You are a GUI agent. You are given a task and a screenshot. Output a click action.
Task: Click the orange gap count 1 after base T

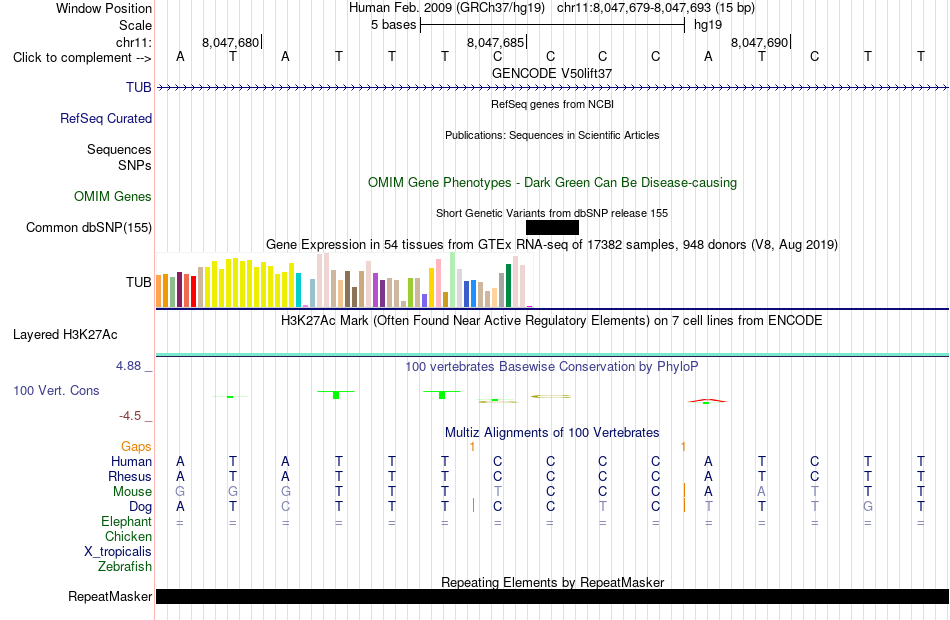tap(472, 447)
